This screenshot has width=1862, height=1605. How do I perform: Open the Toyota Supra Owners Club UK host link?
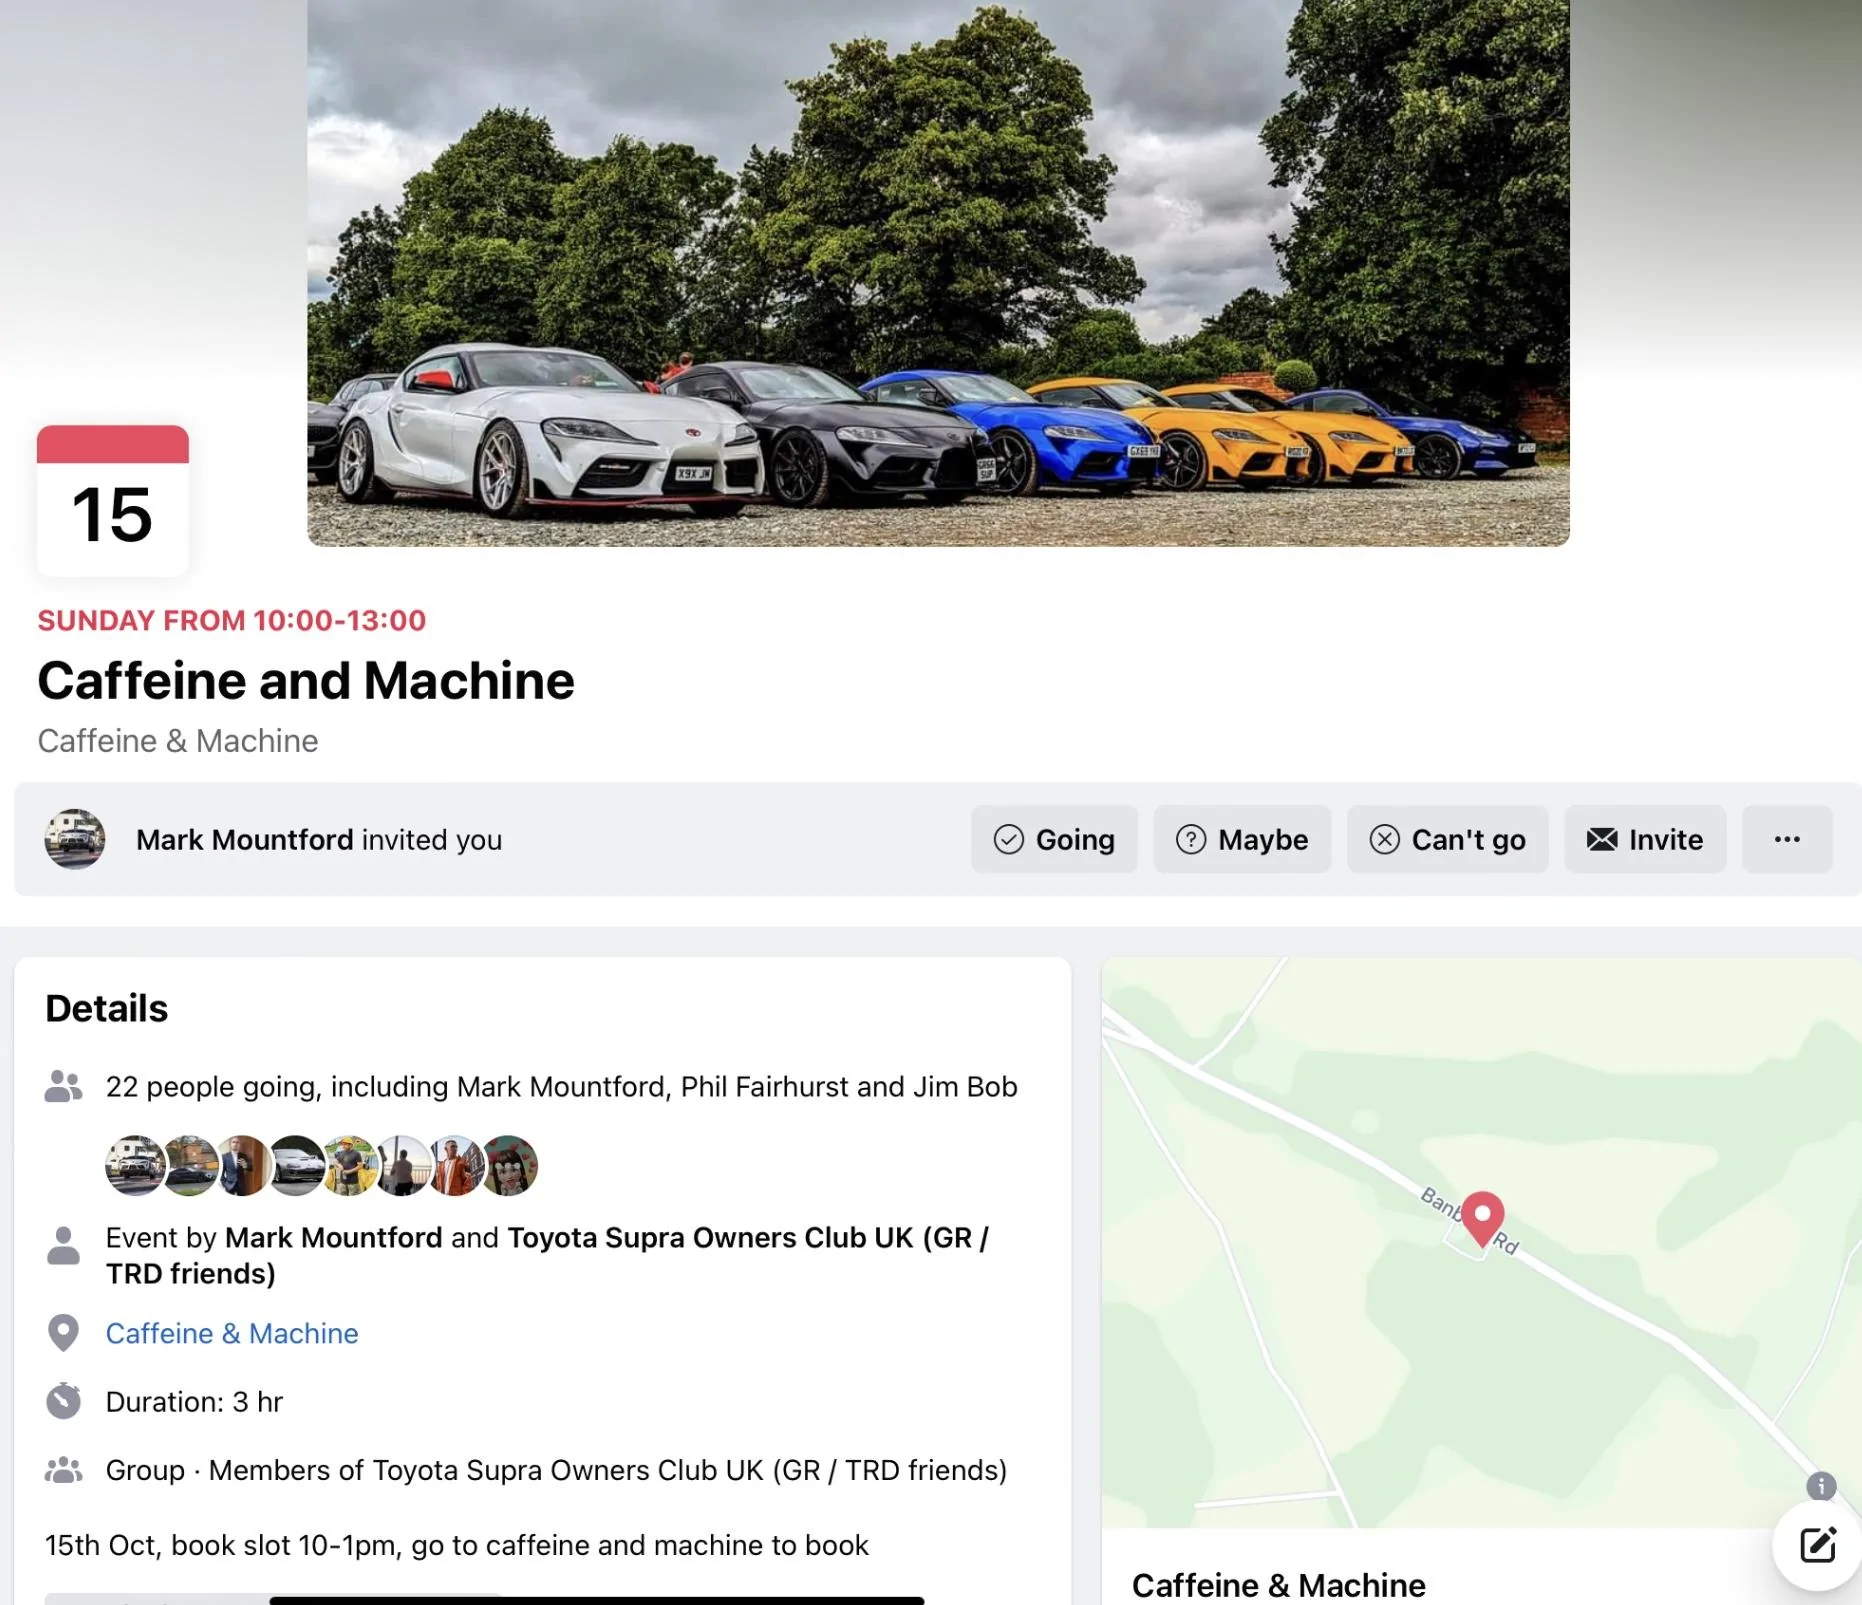(x=548, y=1255)
